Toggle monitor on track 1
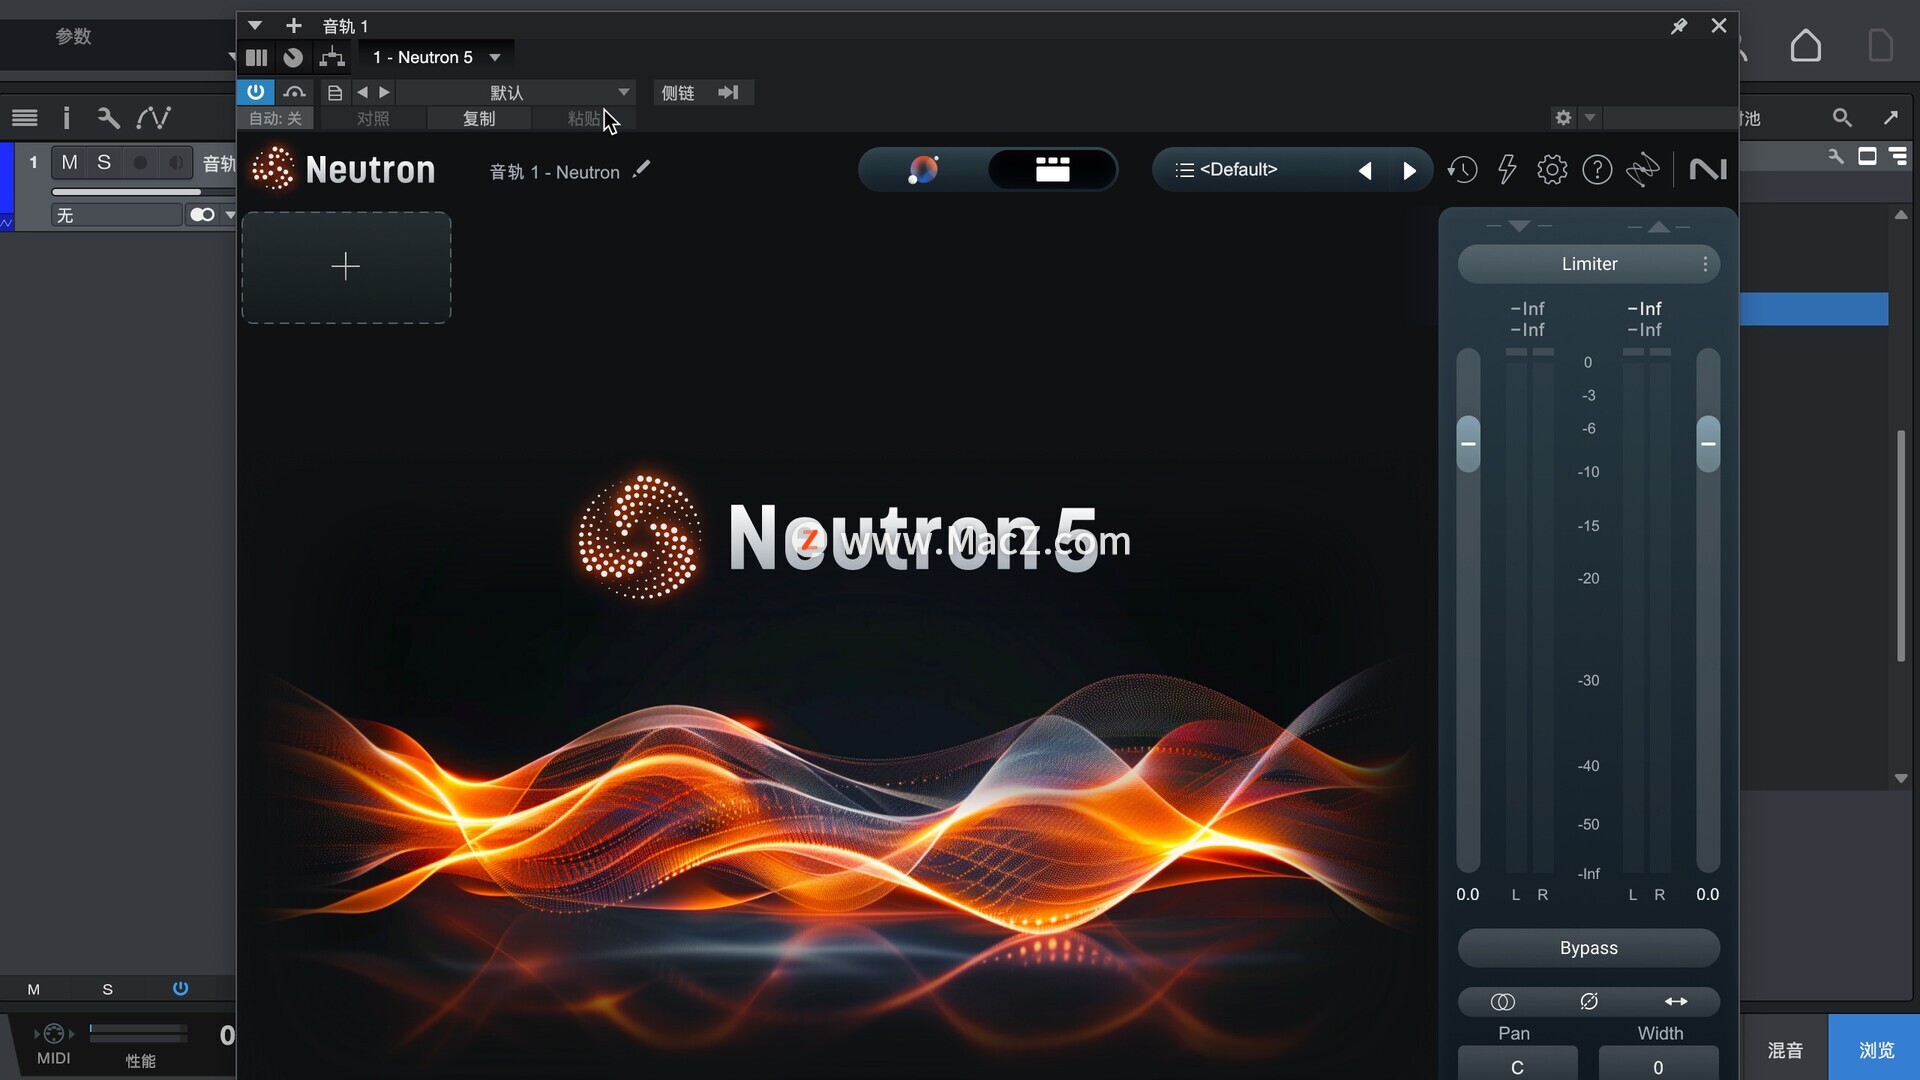The width and height of the screenshot is (1920, 1080). coord(175,162)
